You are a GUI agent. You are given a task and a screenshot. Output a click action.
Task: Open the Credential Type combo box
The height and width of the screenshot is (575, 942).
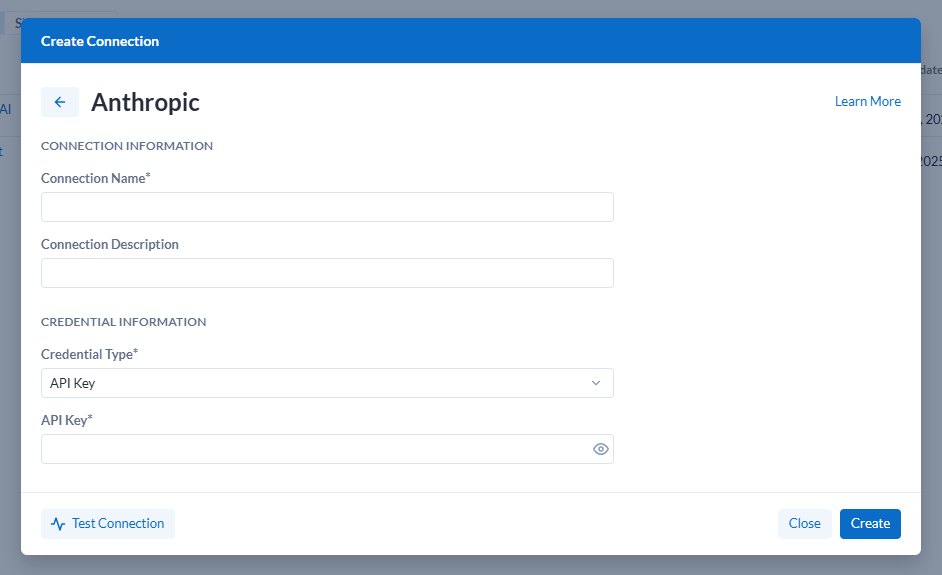click(x=320, y=383)
